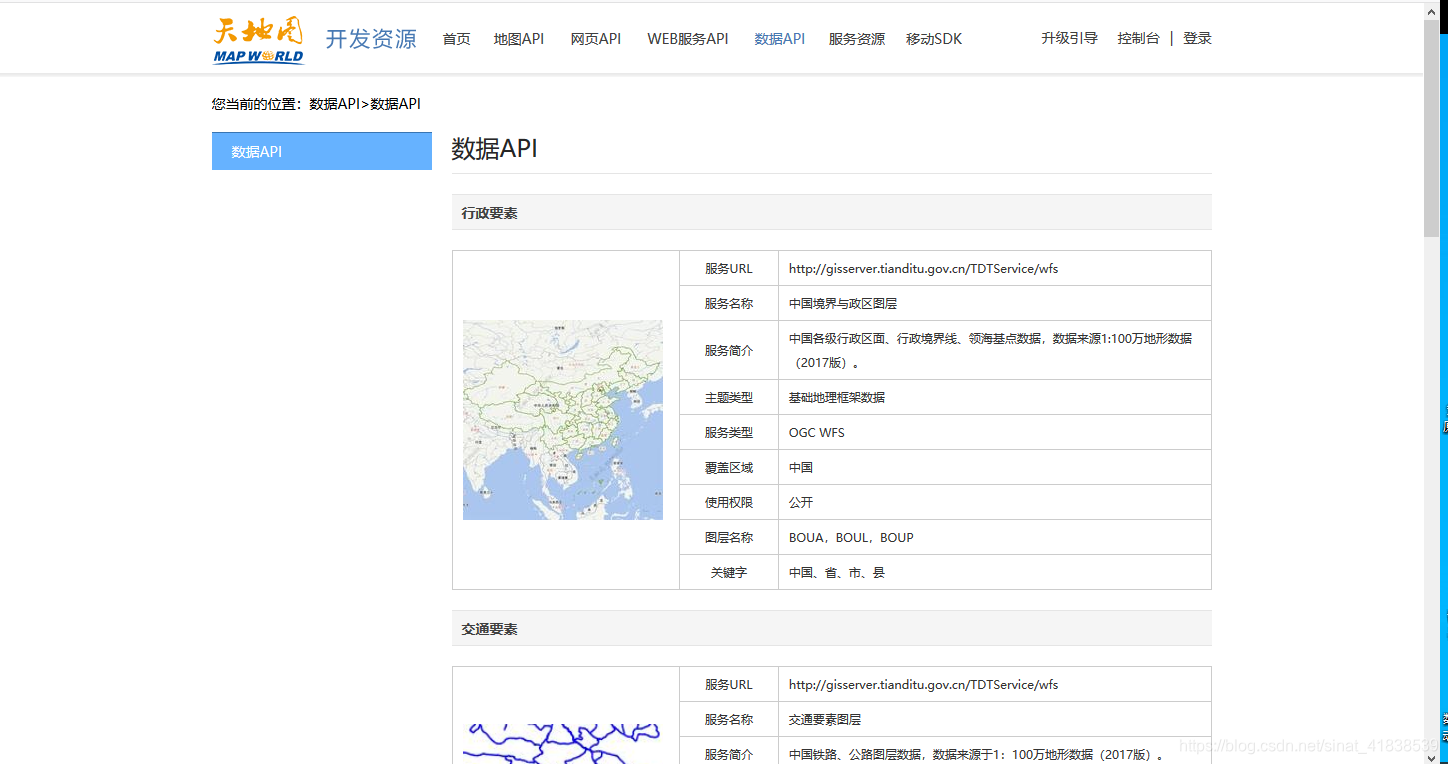Click the blue transport network map thumbnail
Viewport: 1448px width, 764px height.
pyautogui.click(x=562, y=743)
